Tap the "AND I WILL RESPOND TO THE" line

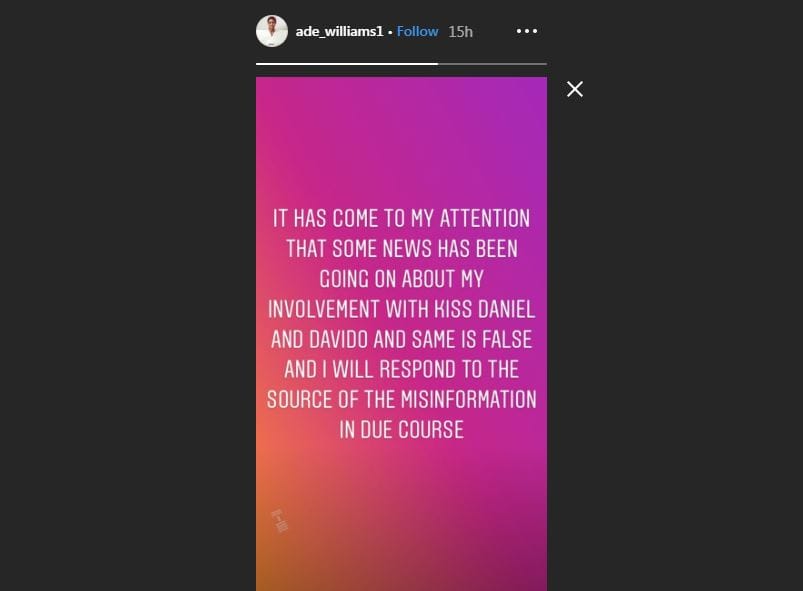tap(401, 369)
